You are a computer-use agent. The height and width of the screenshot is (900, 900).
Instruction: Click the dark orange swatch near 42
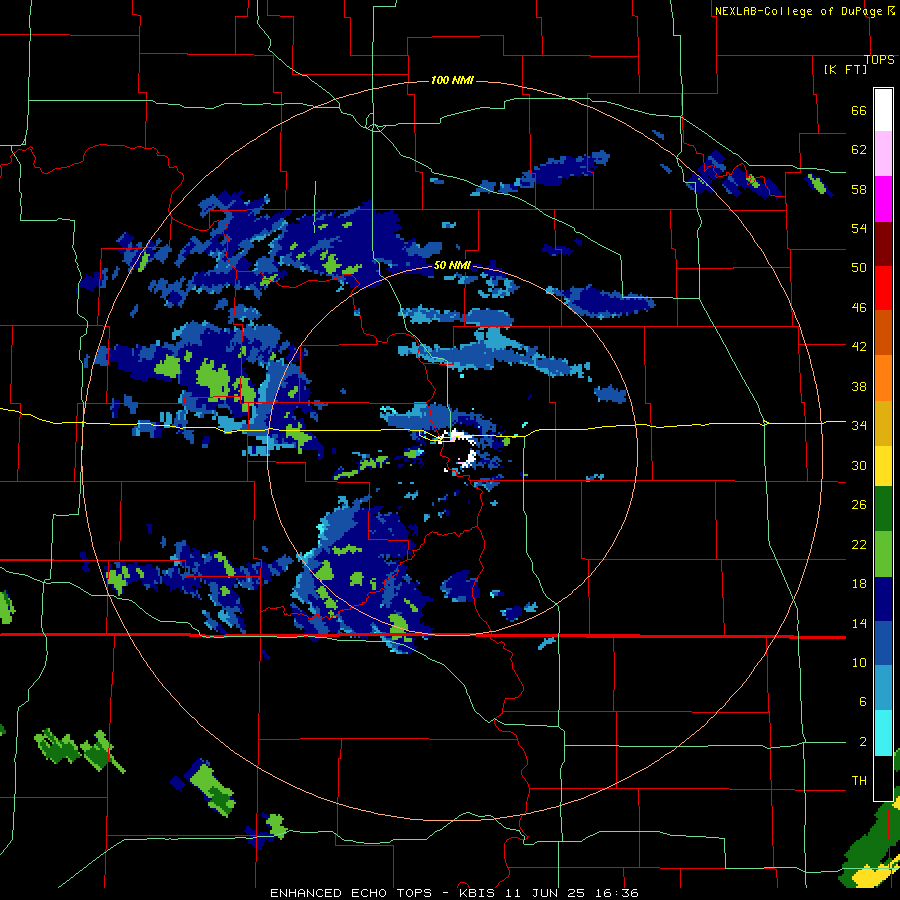click(883, 332)
